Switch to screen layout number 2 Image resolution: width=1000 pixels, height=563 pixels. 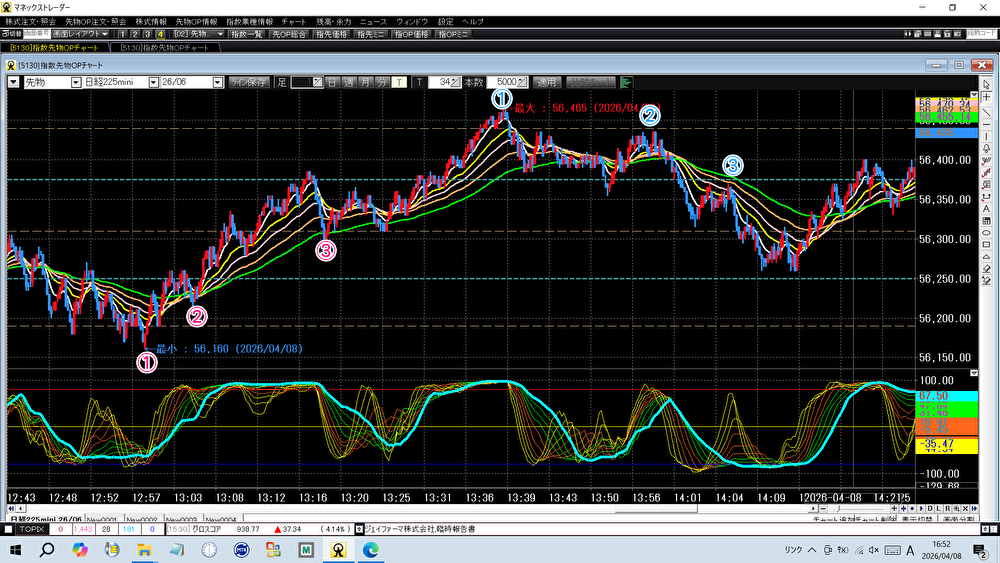134,34
